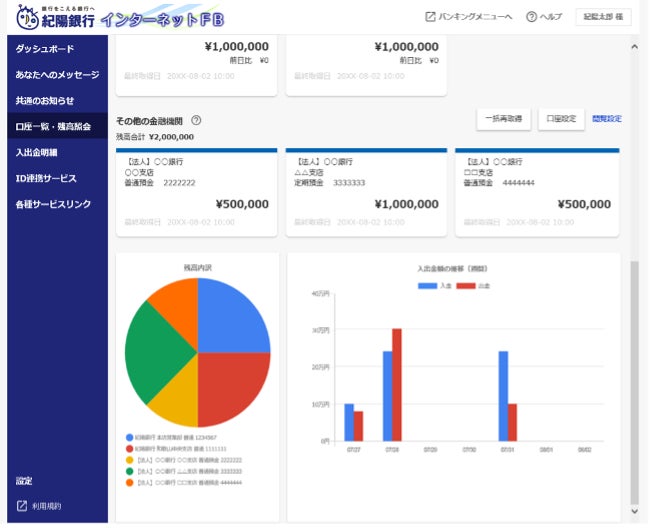Click the question mark icon beside ヘルプ
Image resolution: width=652 pixels, height=528 pixels.
(531, 17)
